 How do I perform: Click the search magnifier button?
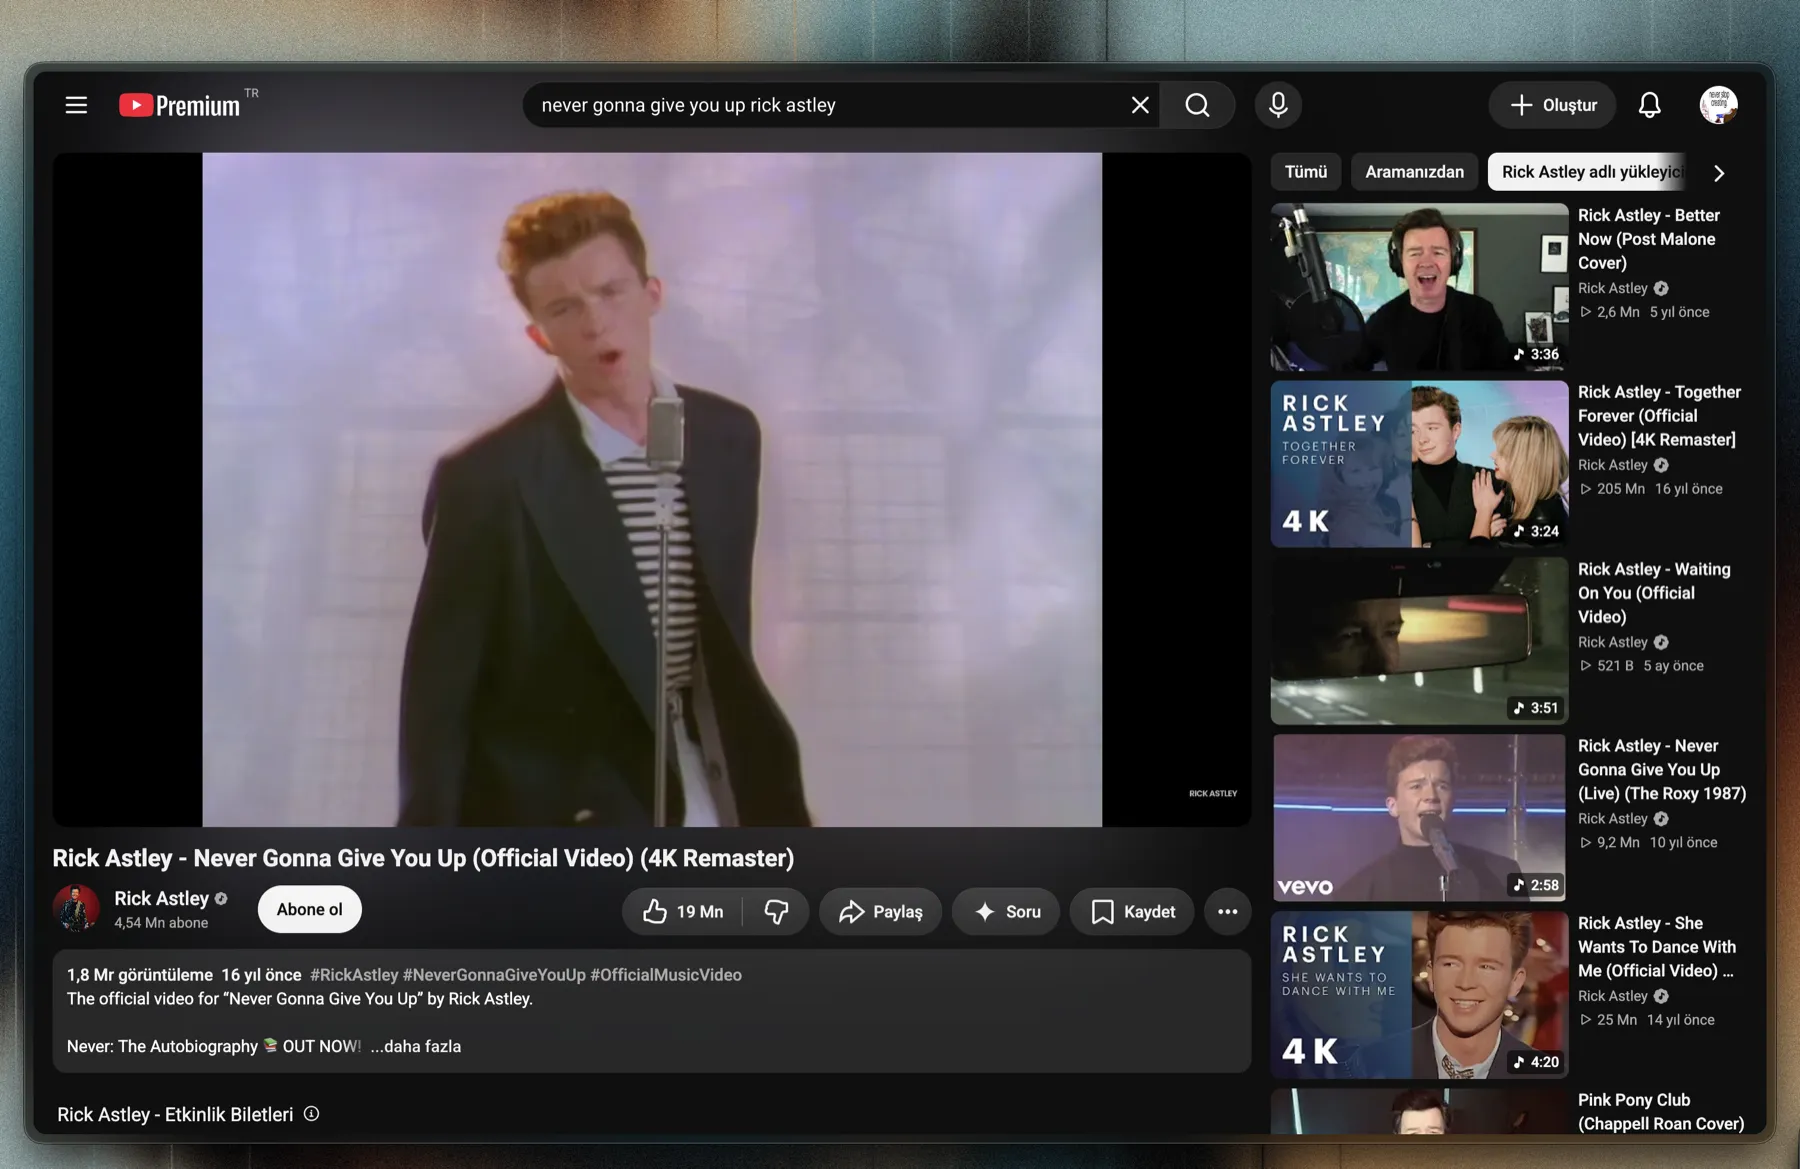pyautogui.click(x=1197, y=105)
